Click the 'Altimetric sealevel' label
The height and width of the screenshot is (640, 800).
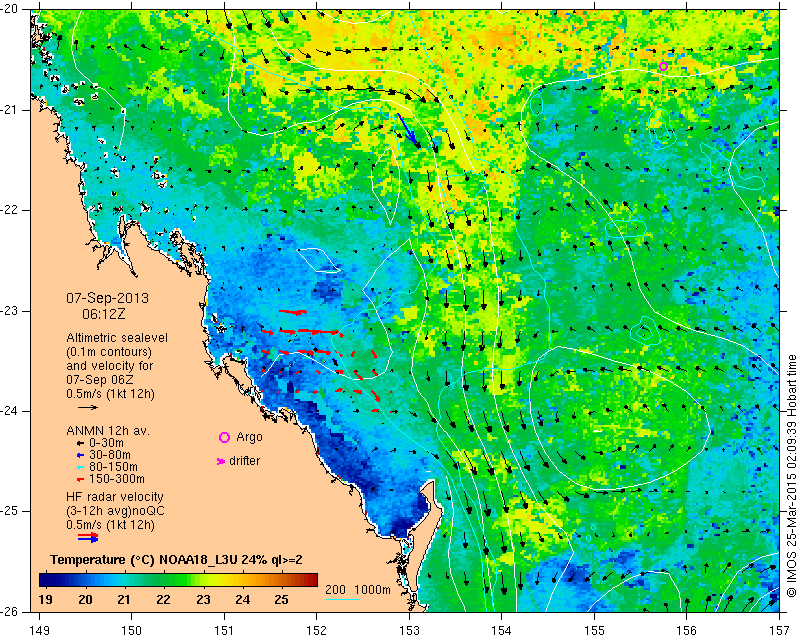(117, 338)
